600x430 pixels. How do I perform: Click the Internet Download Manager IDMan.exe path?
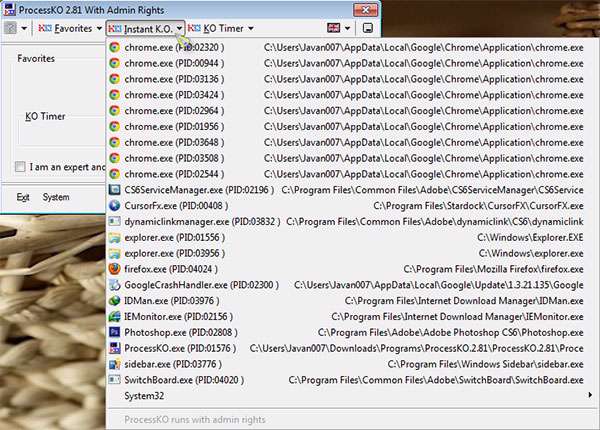464,301
